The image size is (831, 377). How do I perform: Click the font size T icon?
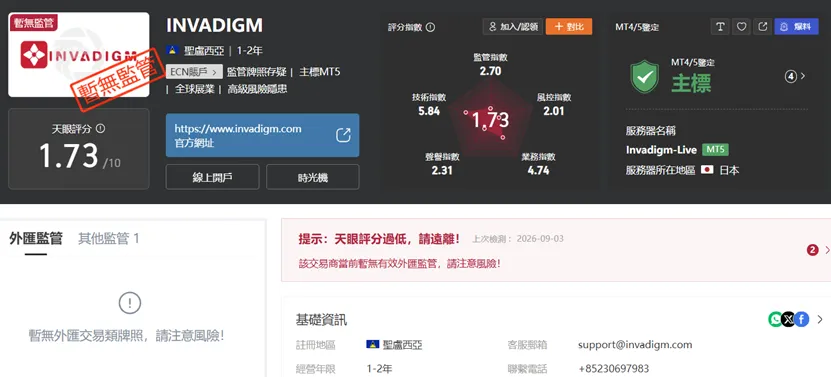click(x=720, y=27)
